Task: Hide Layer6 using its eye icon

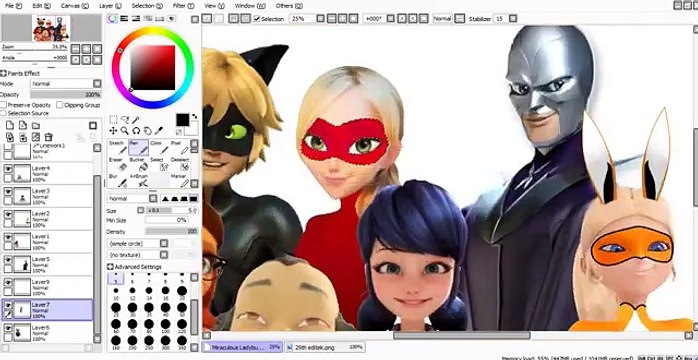Action: (x=8, y=328)
